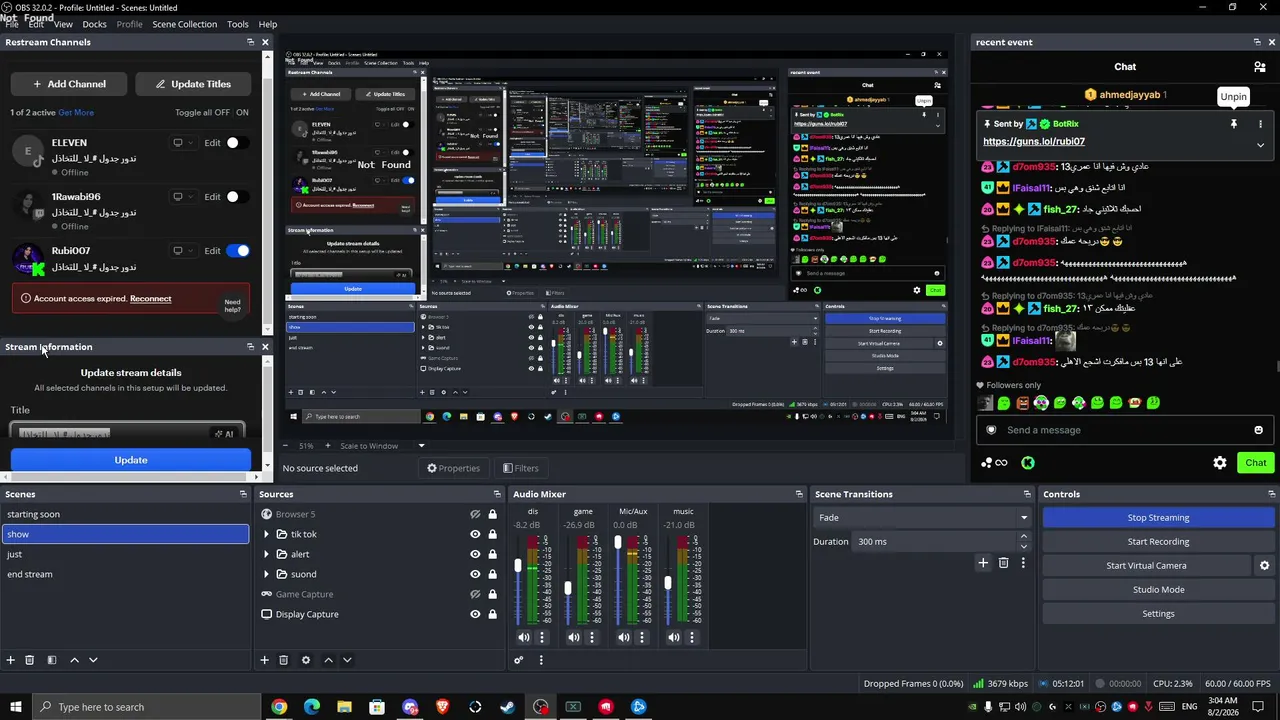Toggle the ELEVEN channel switch

pyautogui.click(x=237, y=143)
